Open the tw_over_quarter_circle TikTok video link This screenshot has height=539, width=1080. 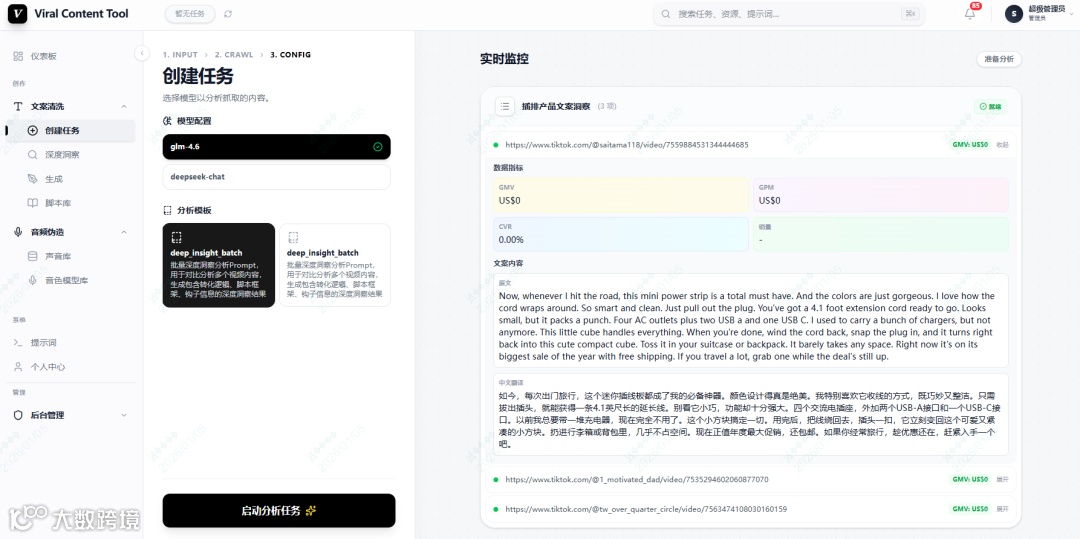(646, 509)
